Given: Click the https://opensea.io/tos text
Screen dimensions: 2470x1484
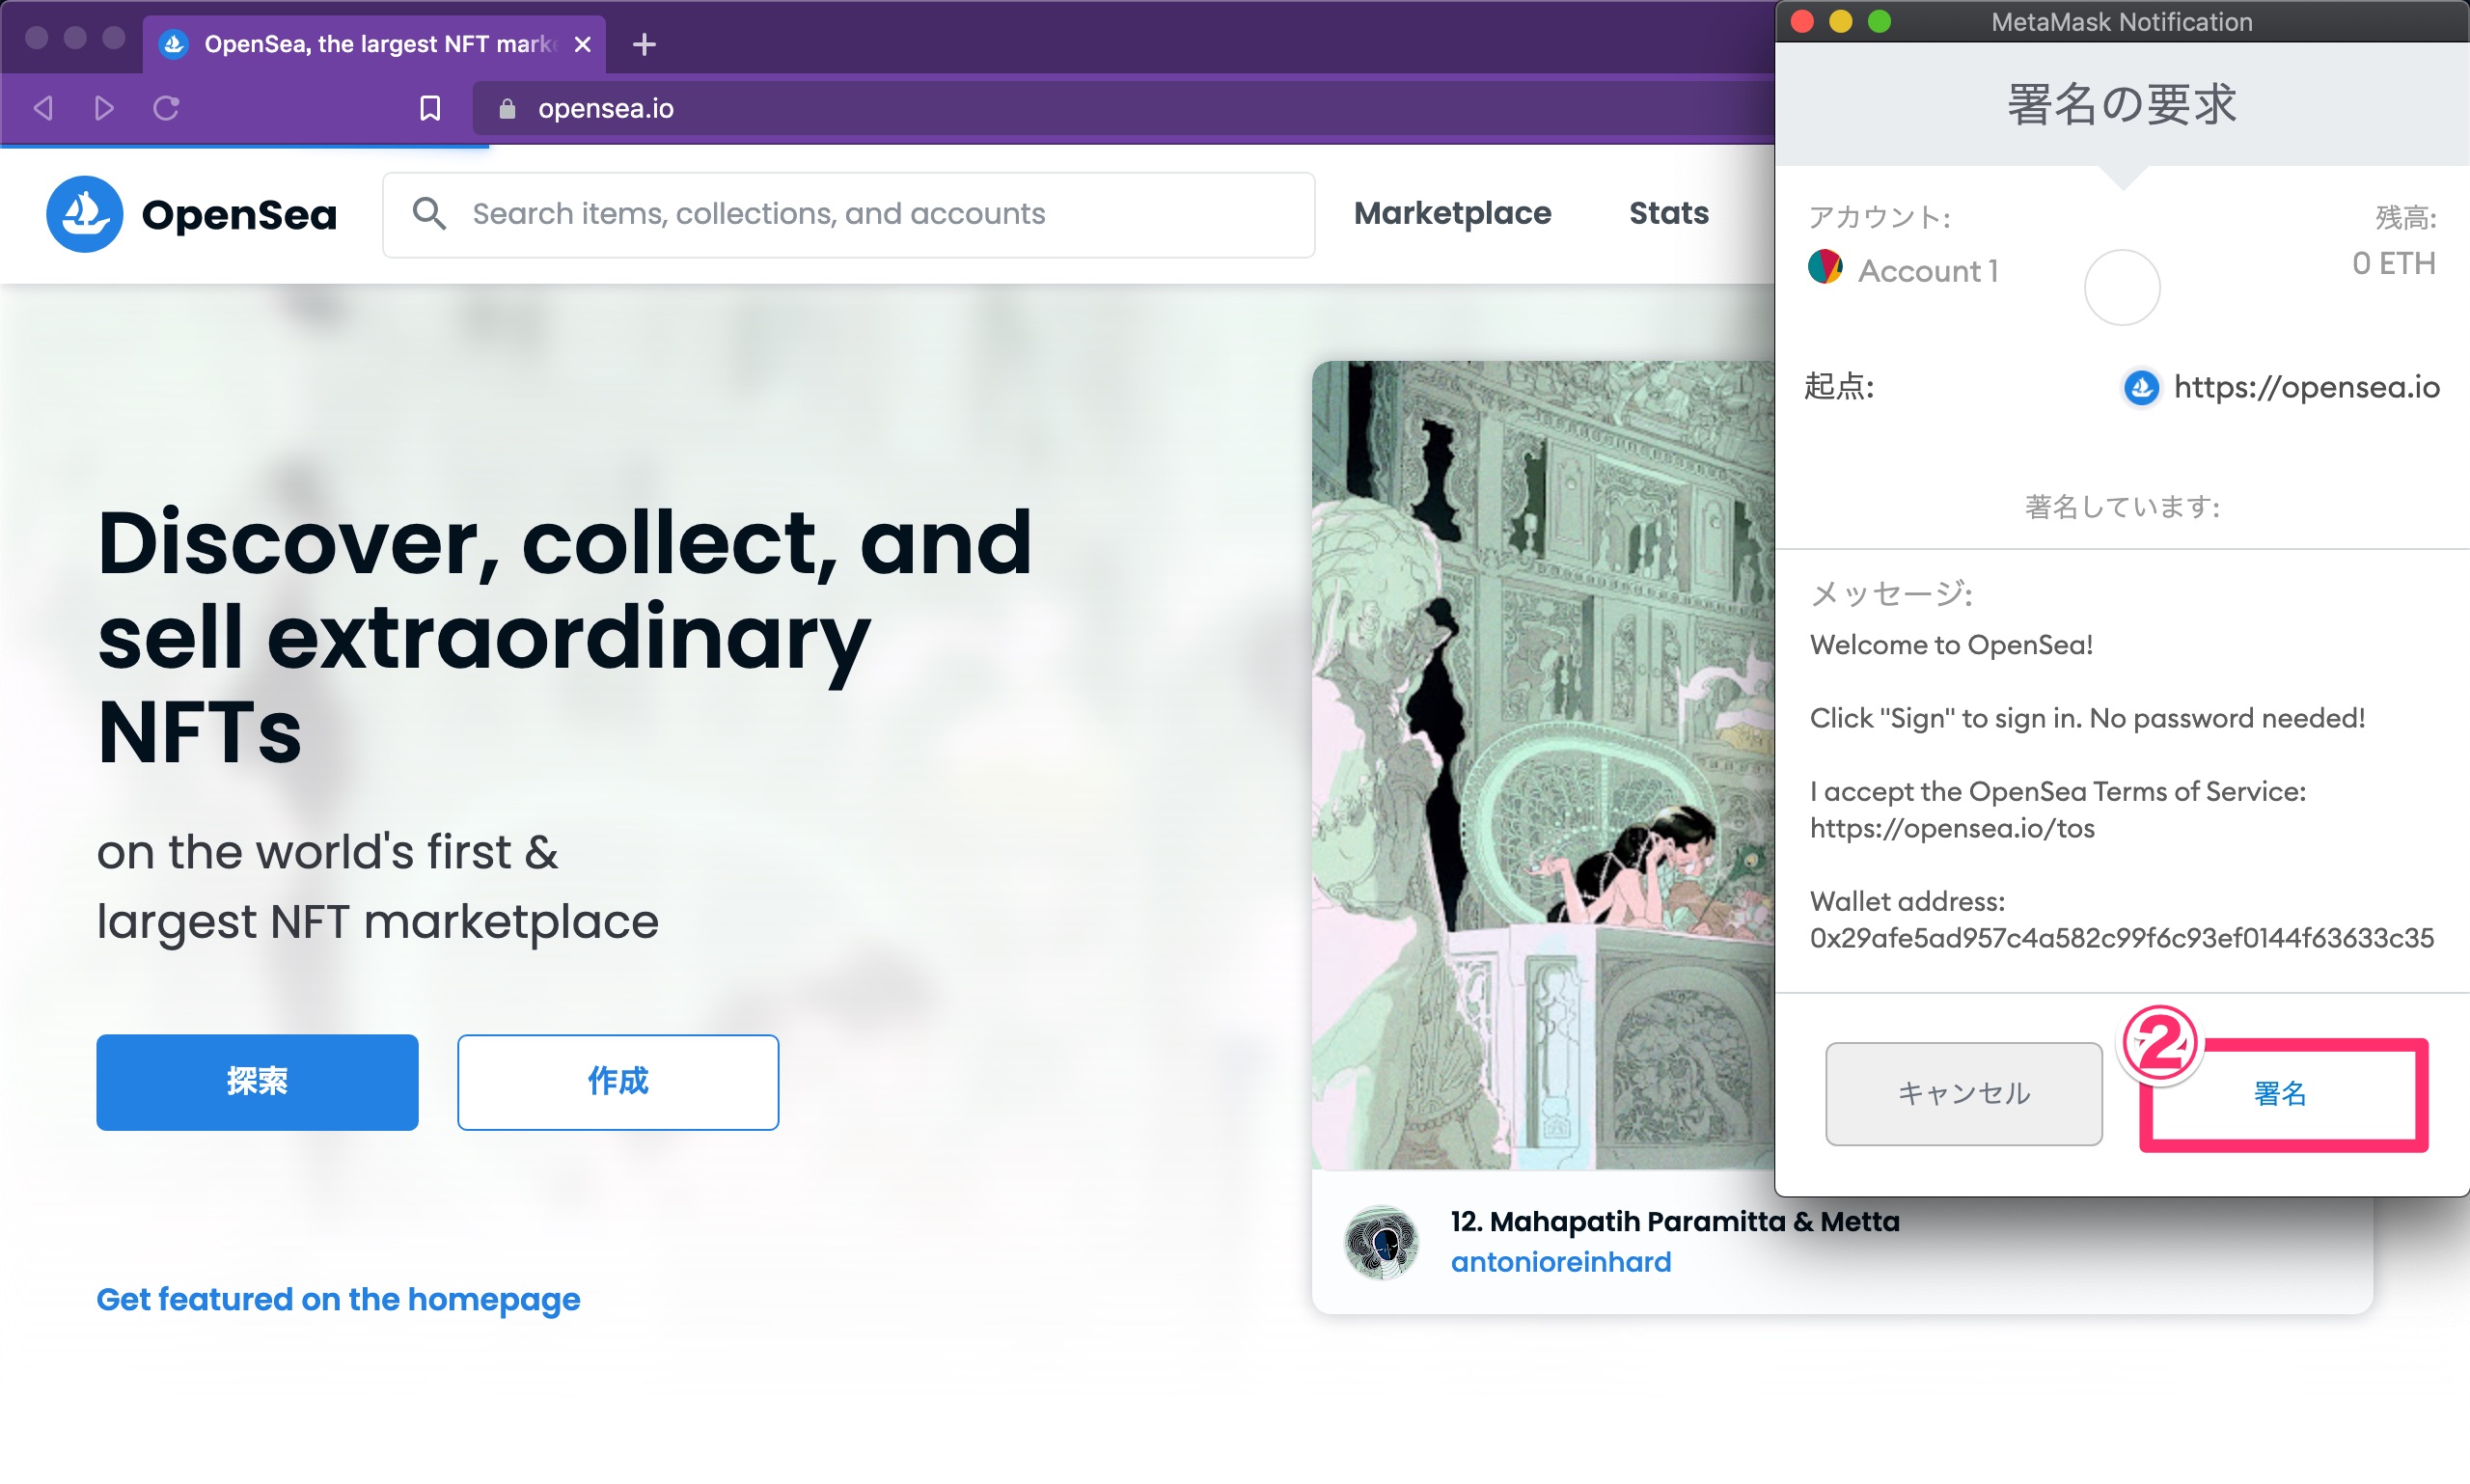Looking at the screenshot, I should [1952, 828].
